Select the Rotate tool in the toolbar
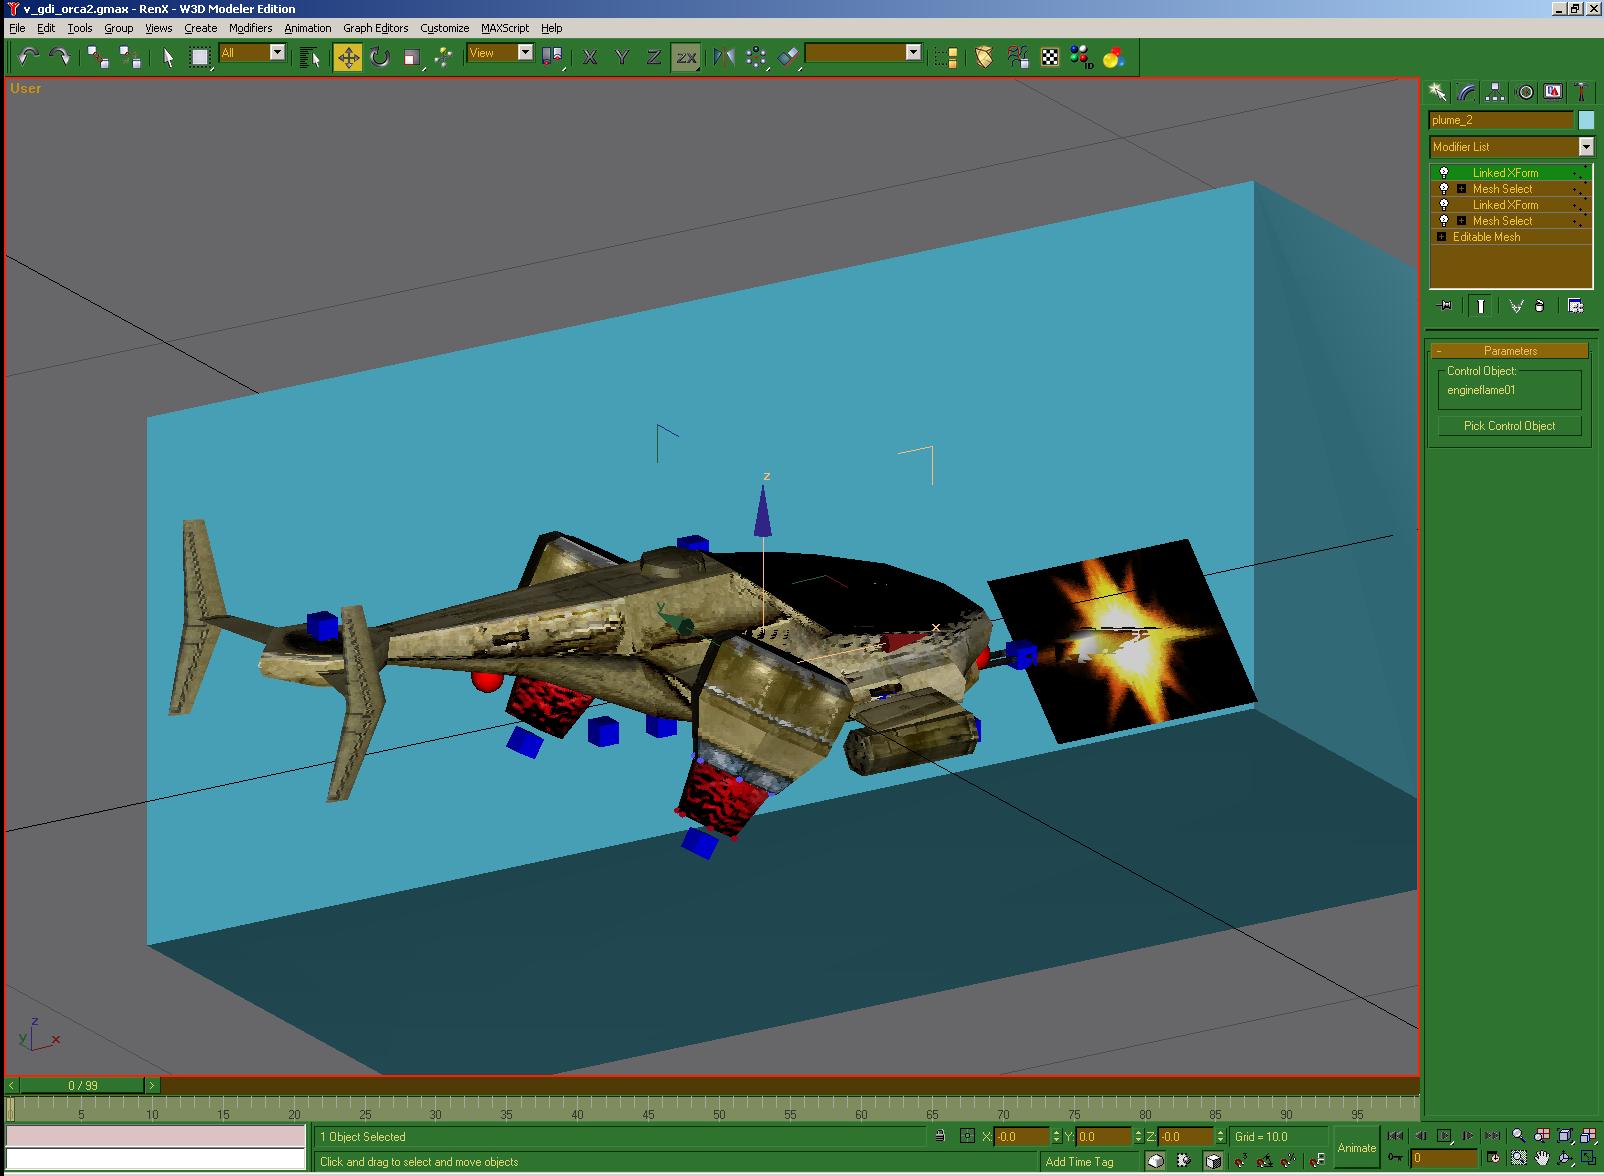 coord(379,57)
